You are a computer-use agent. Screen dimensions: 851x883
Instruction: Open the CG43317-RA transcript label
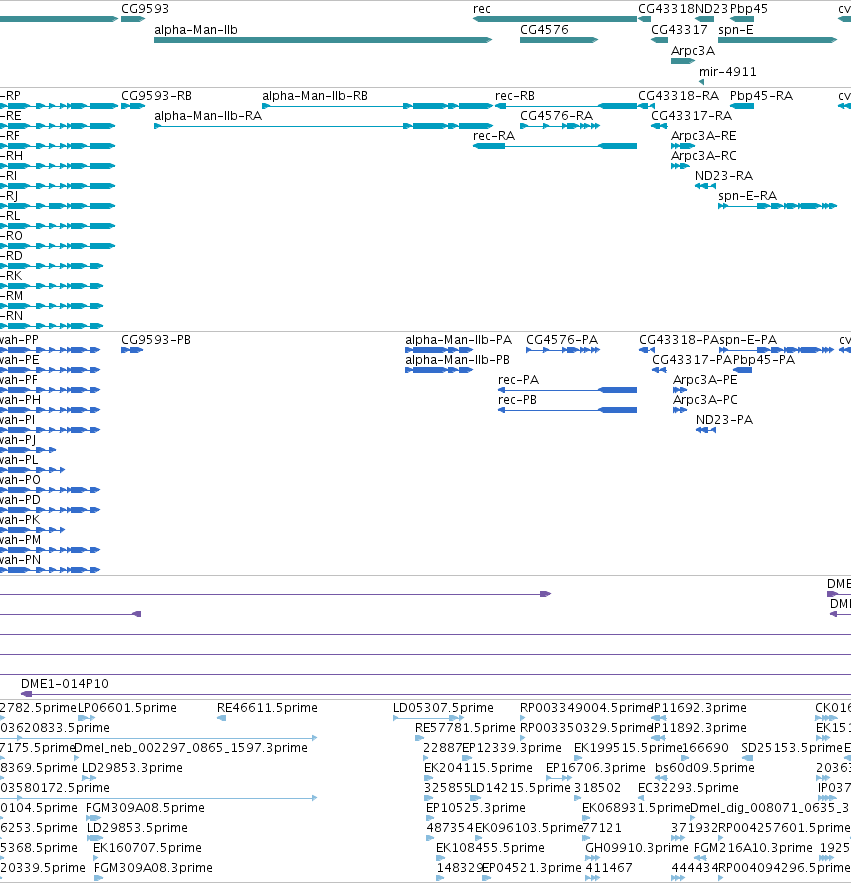tap(692, 115)
